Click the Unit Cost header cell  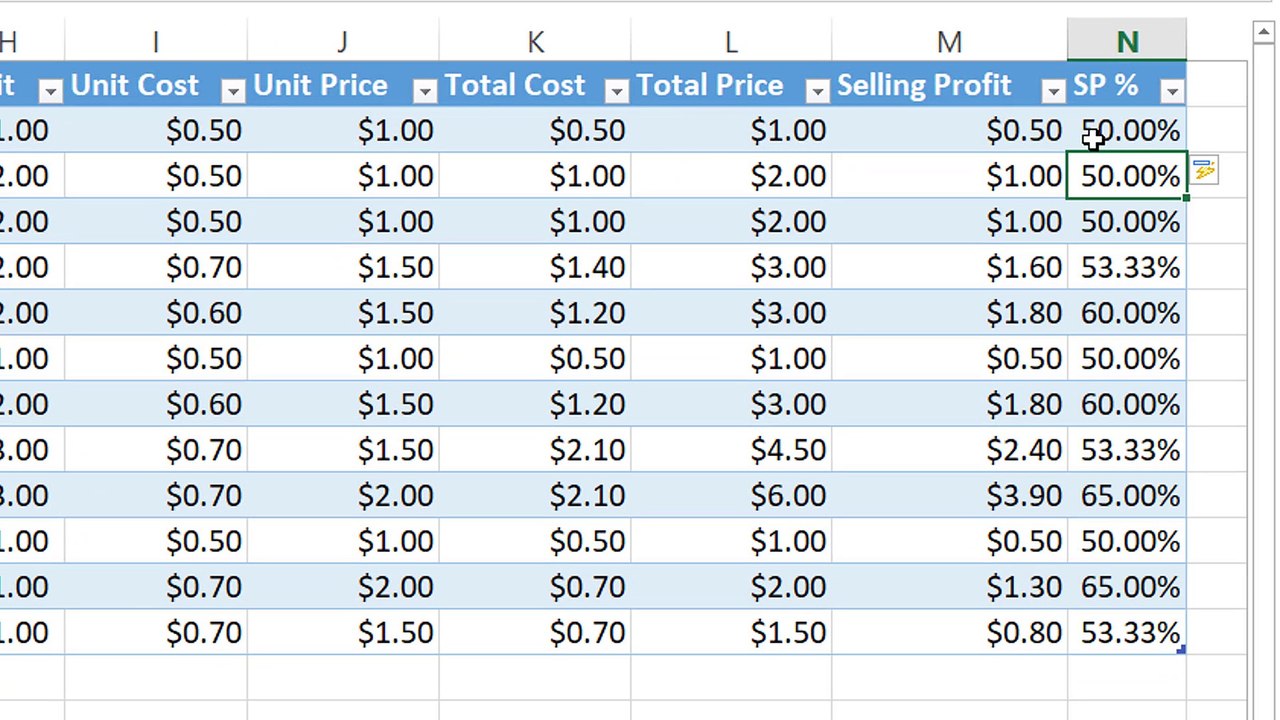(x=156, y=85)
